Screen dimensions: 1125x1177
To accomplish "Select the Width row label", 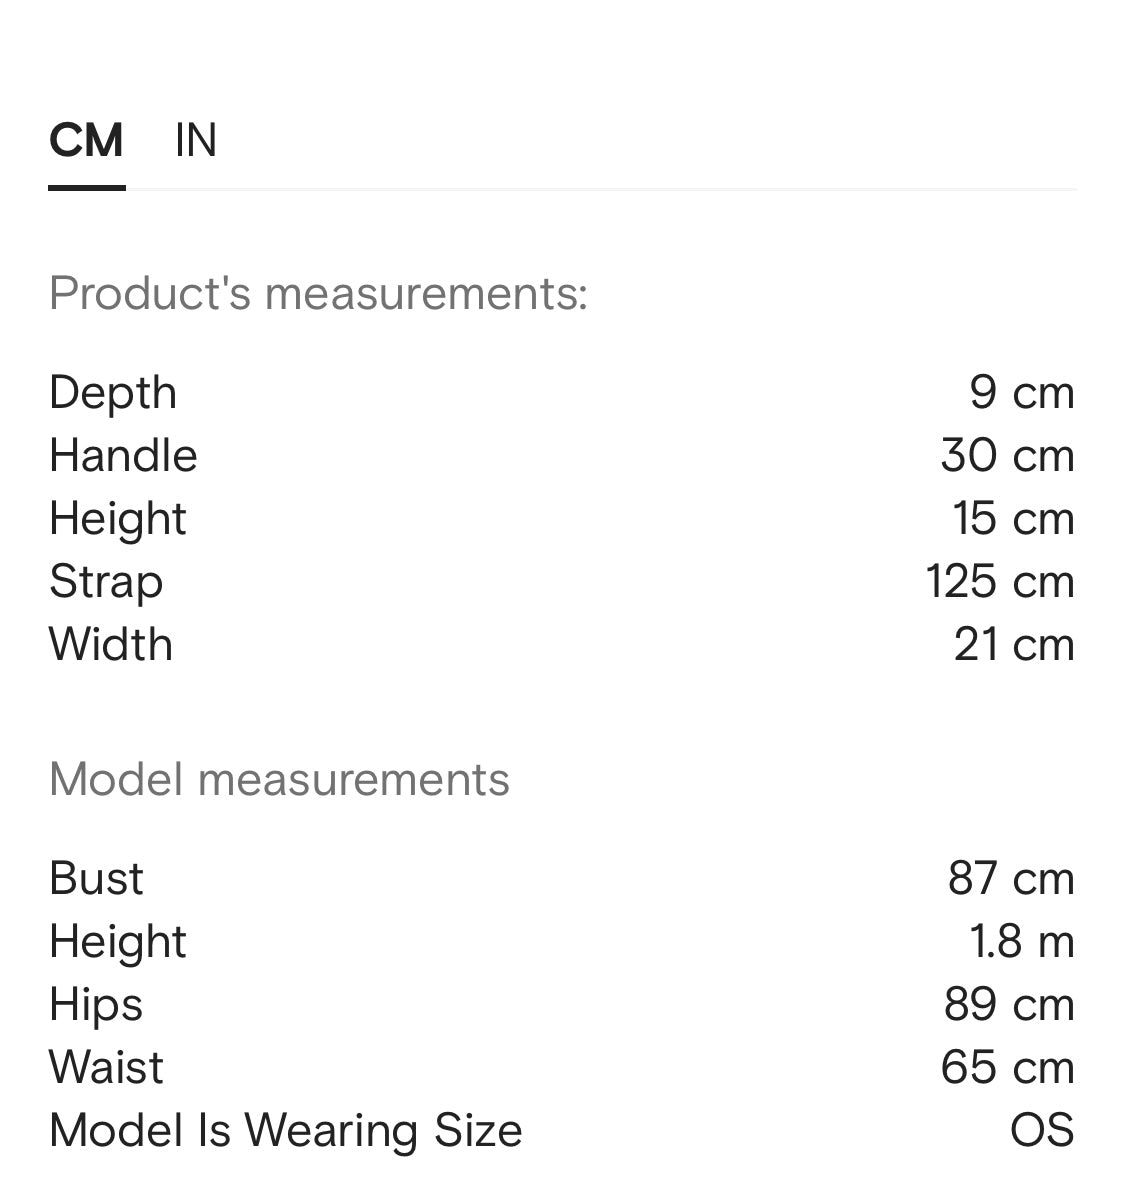I will click(x=111, y=644).
